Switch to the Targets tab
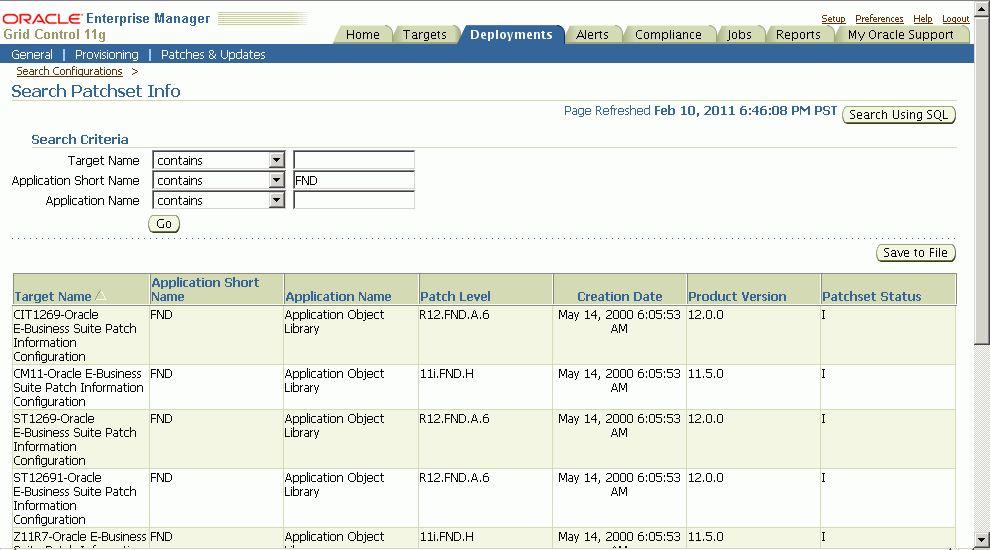Image resolution: width=990 pixels, height=550 pixels. [x=424, y=35]
